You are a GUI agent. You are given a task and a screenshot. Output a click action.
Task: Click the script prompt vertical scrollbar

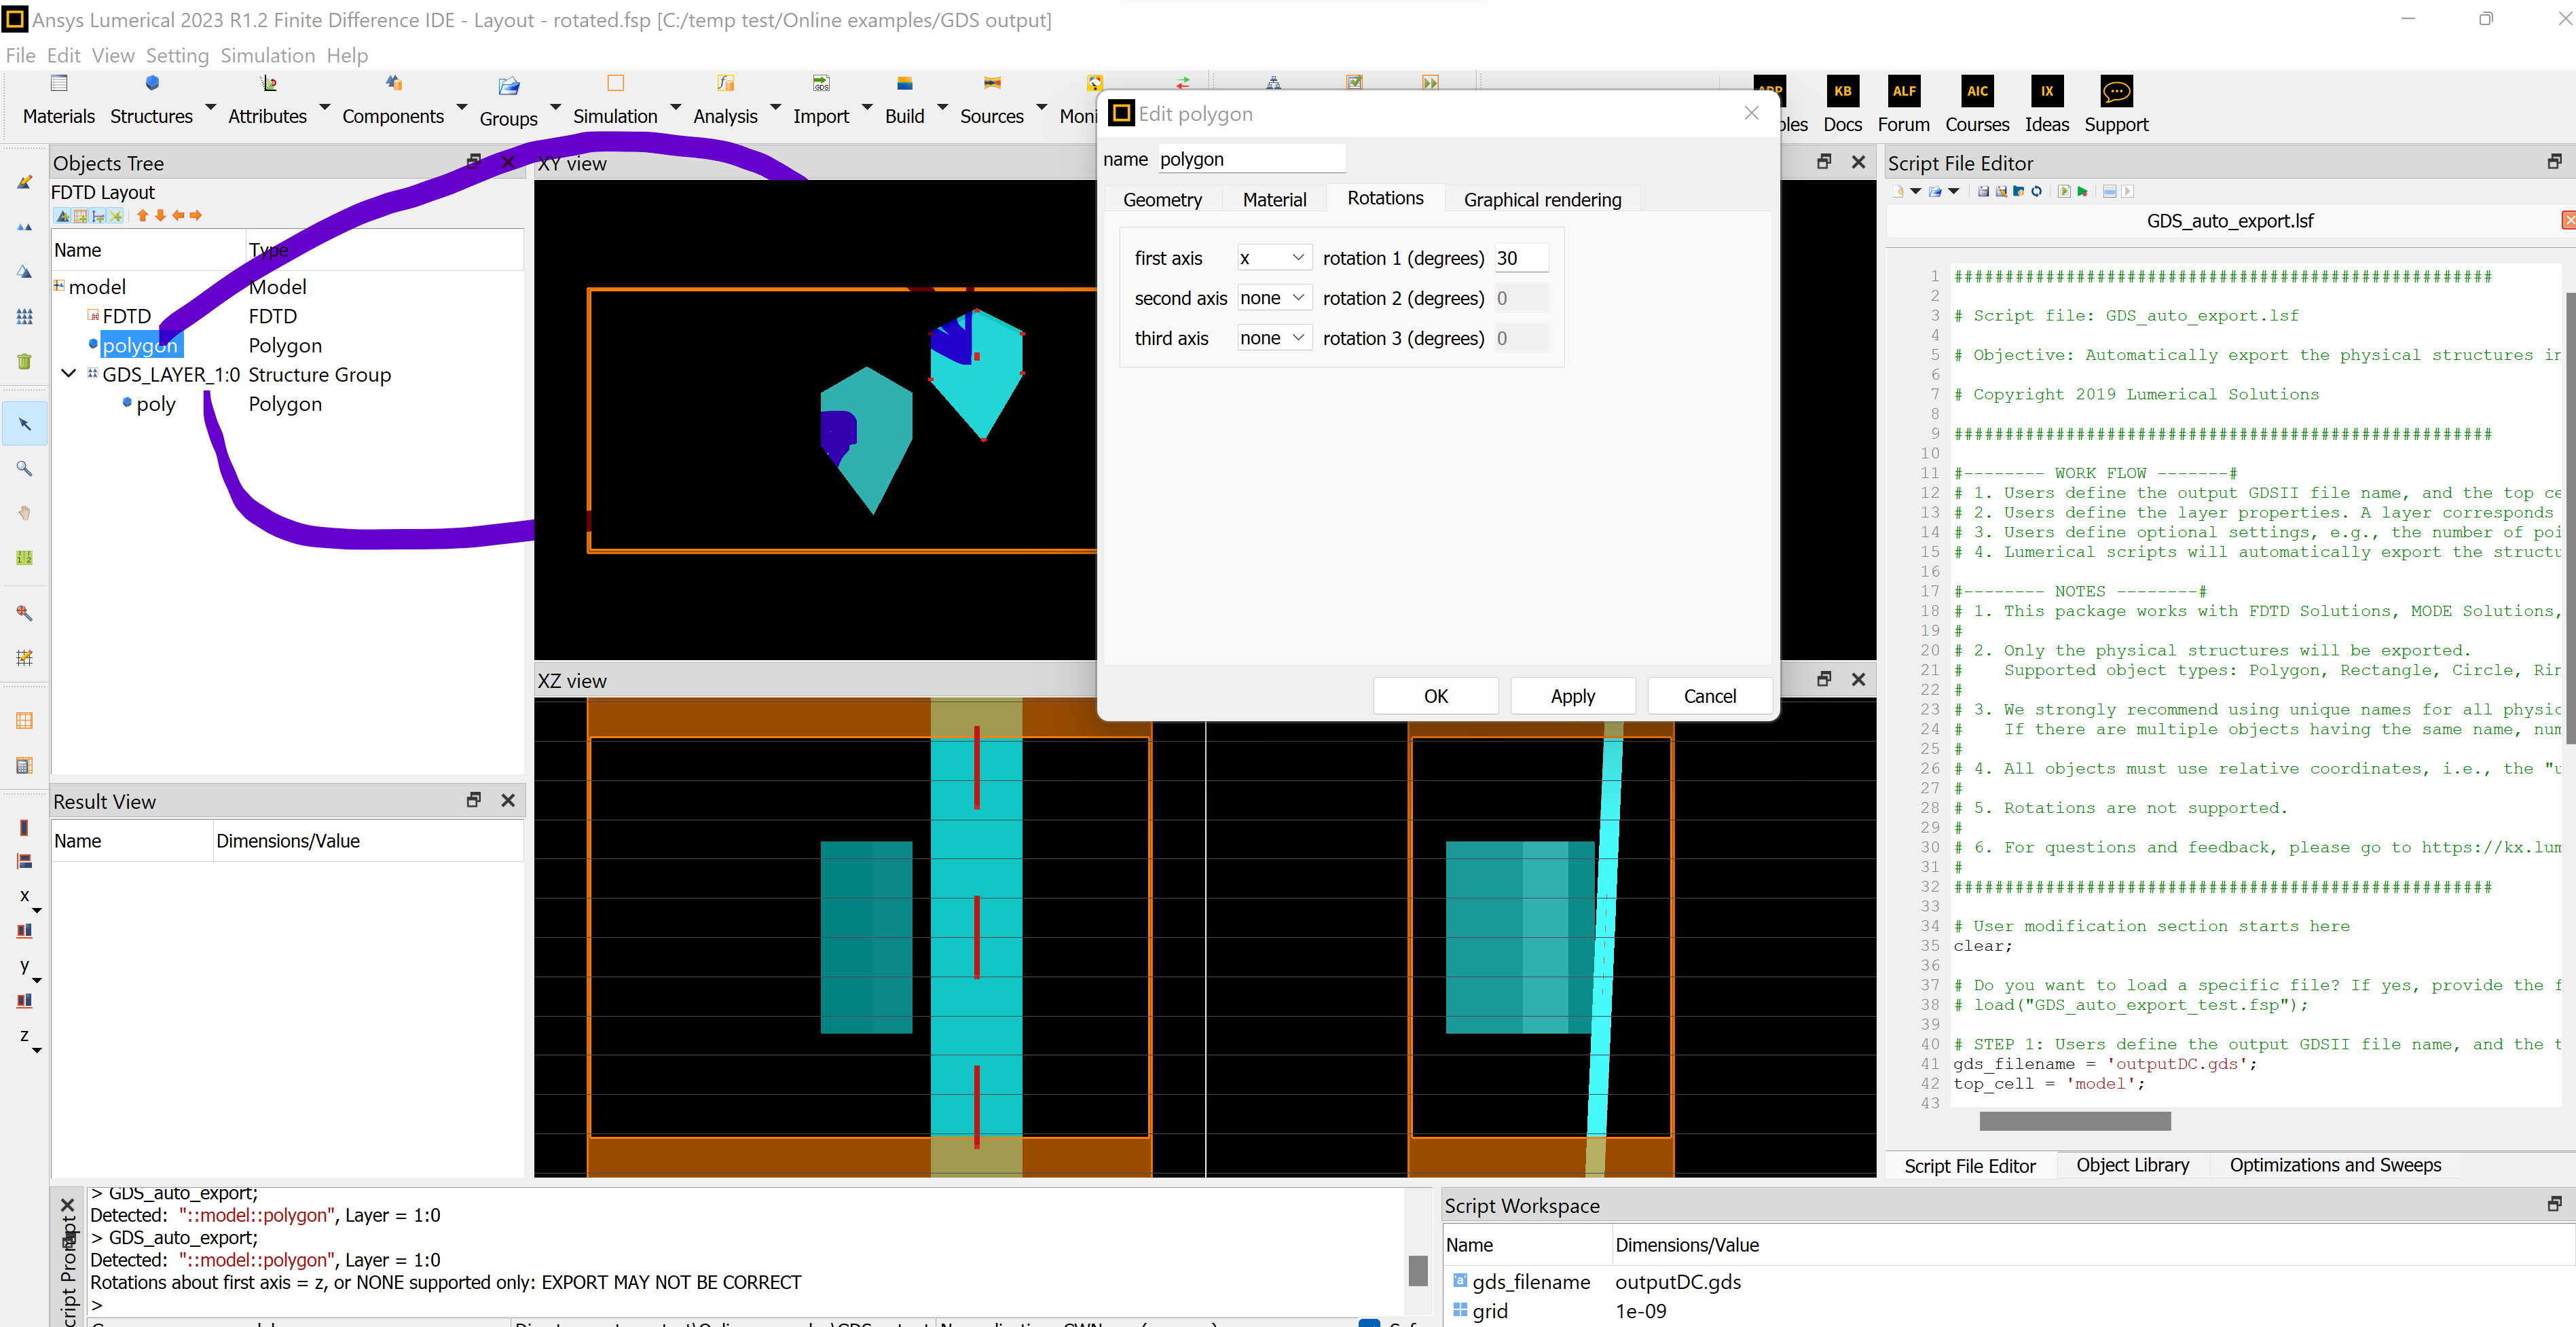click(x=1417, y=1270)
